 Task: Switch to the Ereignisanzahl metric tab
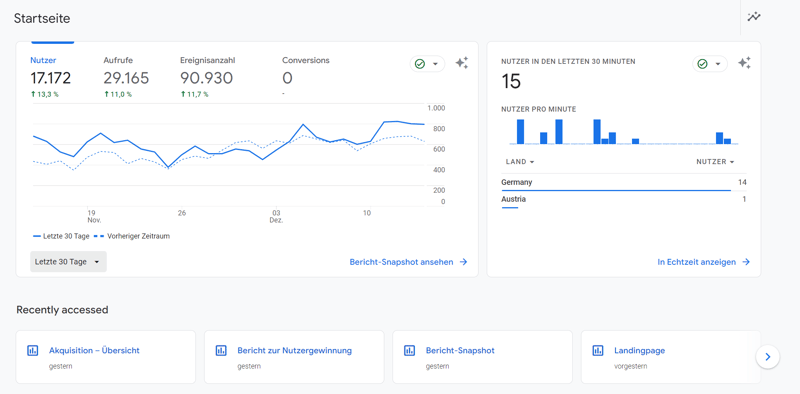coord(208,77)
